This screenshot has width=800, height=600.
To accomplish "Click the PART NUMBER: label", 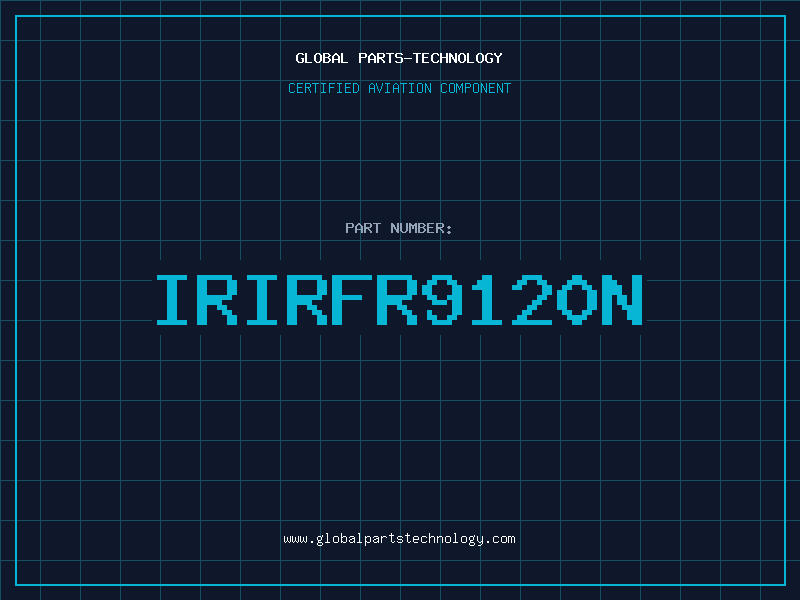I will pyautogui.click(x=398, y=228).
